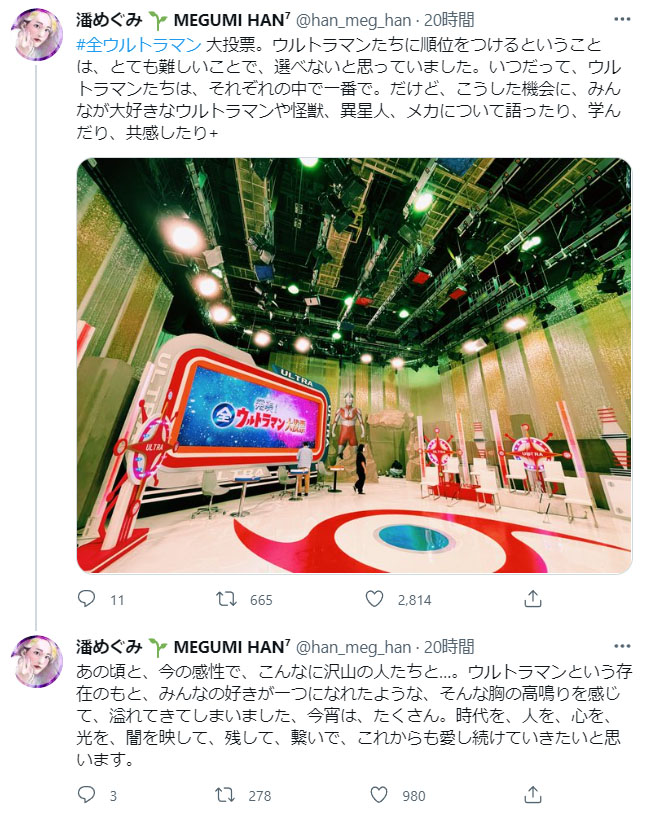The height and width of the screenshot is (815, 649).
Task: Open @han_meg_han handle on second tweet
Action: point(353,647)
